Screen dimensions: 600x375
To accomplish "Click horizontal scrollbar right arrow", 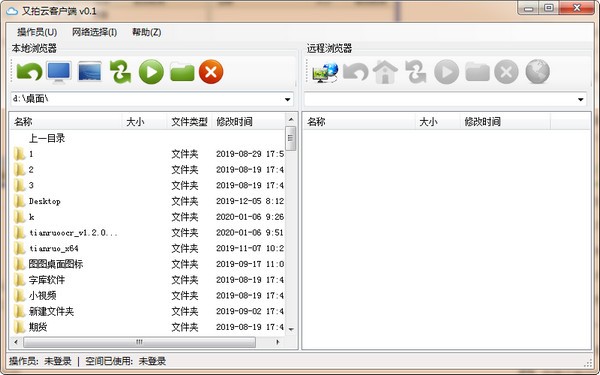I will click(x=278, y=342).
